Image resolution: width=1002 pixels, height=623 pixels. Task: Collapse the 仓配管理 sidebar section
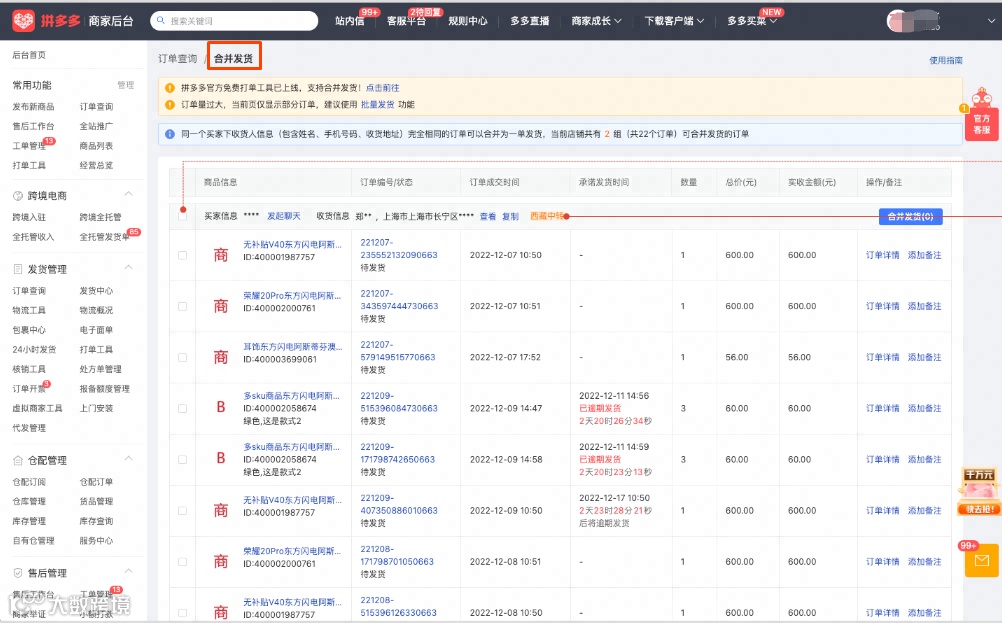point(128,459)
